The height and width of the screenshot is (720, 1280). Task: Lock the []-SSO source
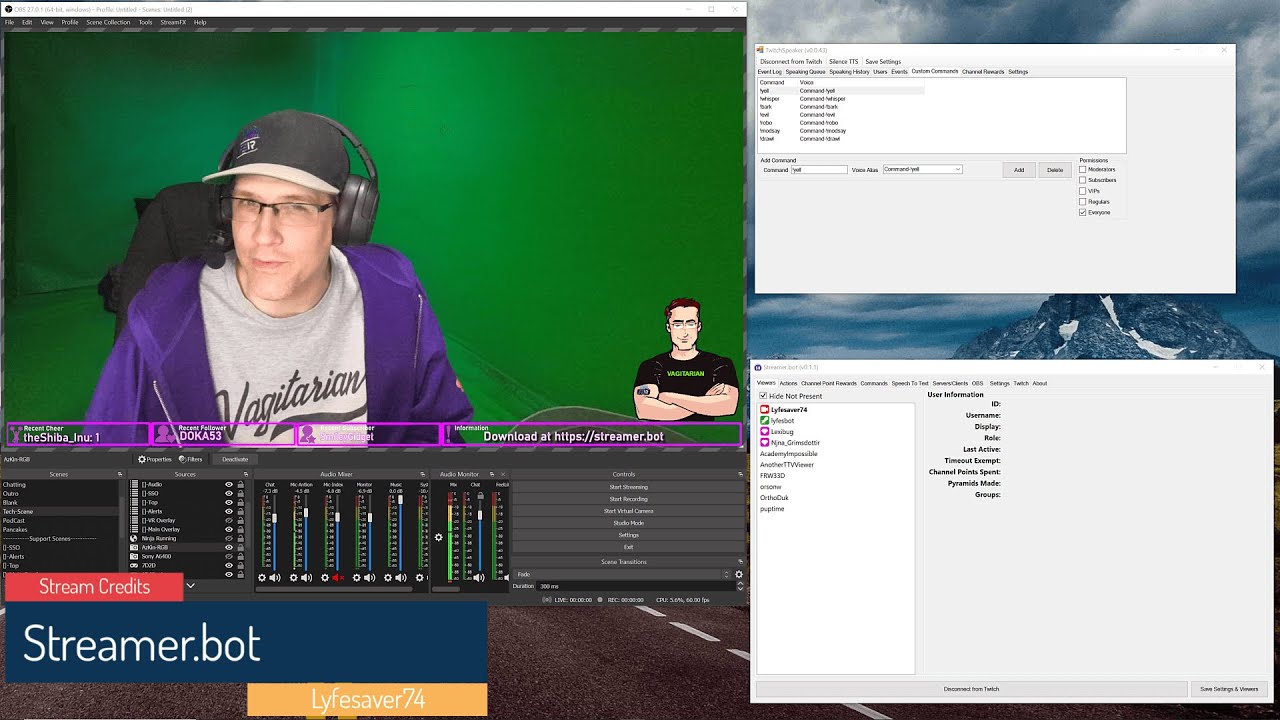tap(241, 493)
